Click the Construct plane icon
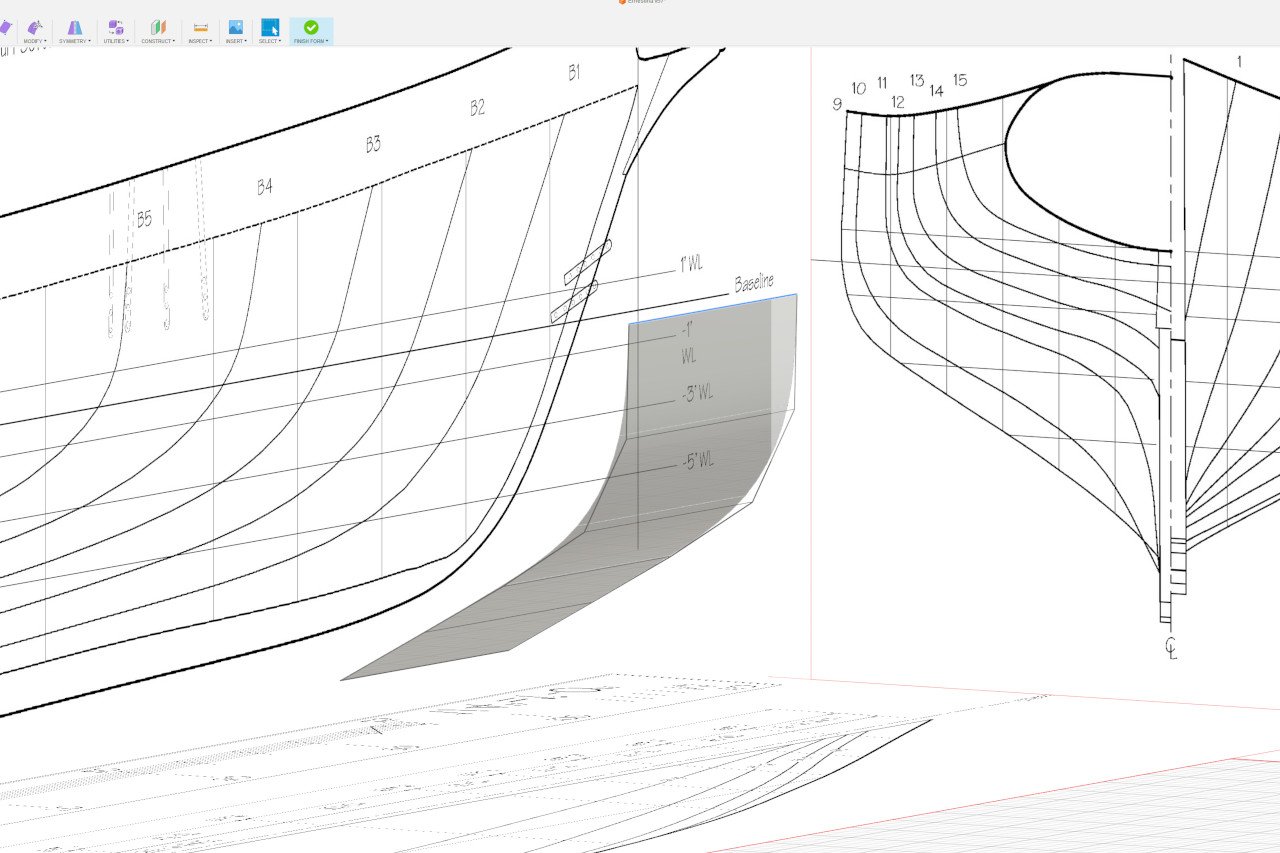Viewport: 1280px width, 853px height. pos(158,27)
